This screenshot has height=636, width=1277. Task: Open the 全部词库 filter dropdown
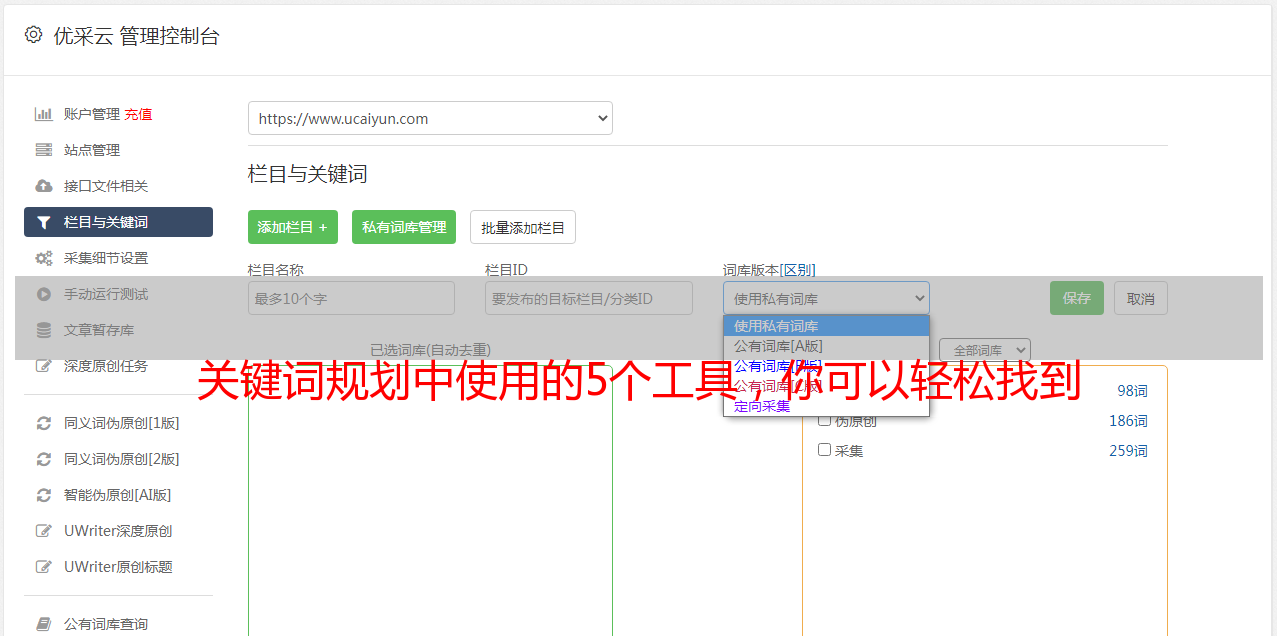tap(985, 350)
